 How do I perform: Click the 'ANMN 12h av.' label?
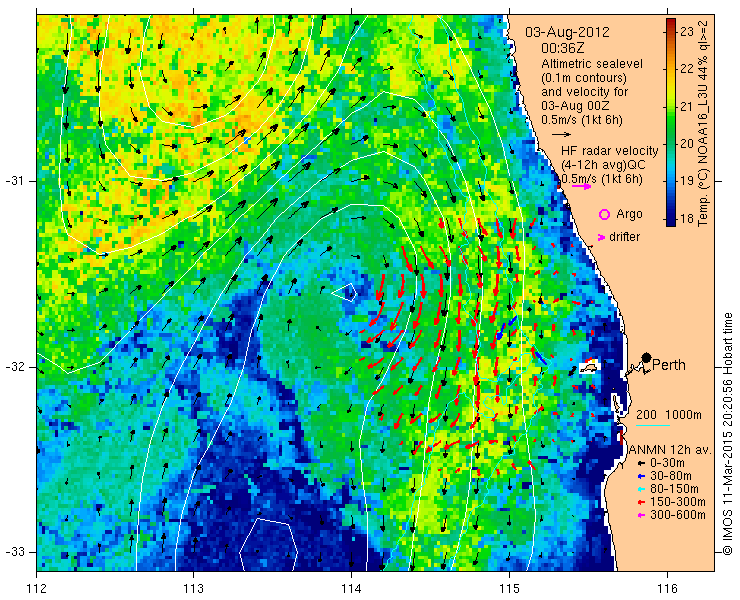coord(671,449)
